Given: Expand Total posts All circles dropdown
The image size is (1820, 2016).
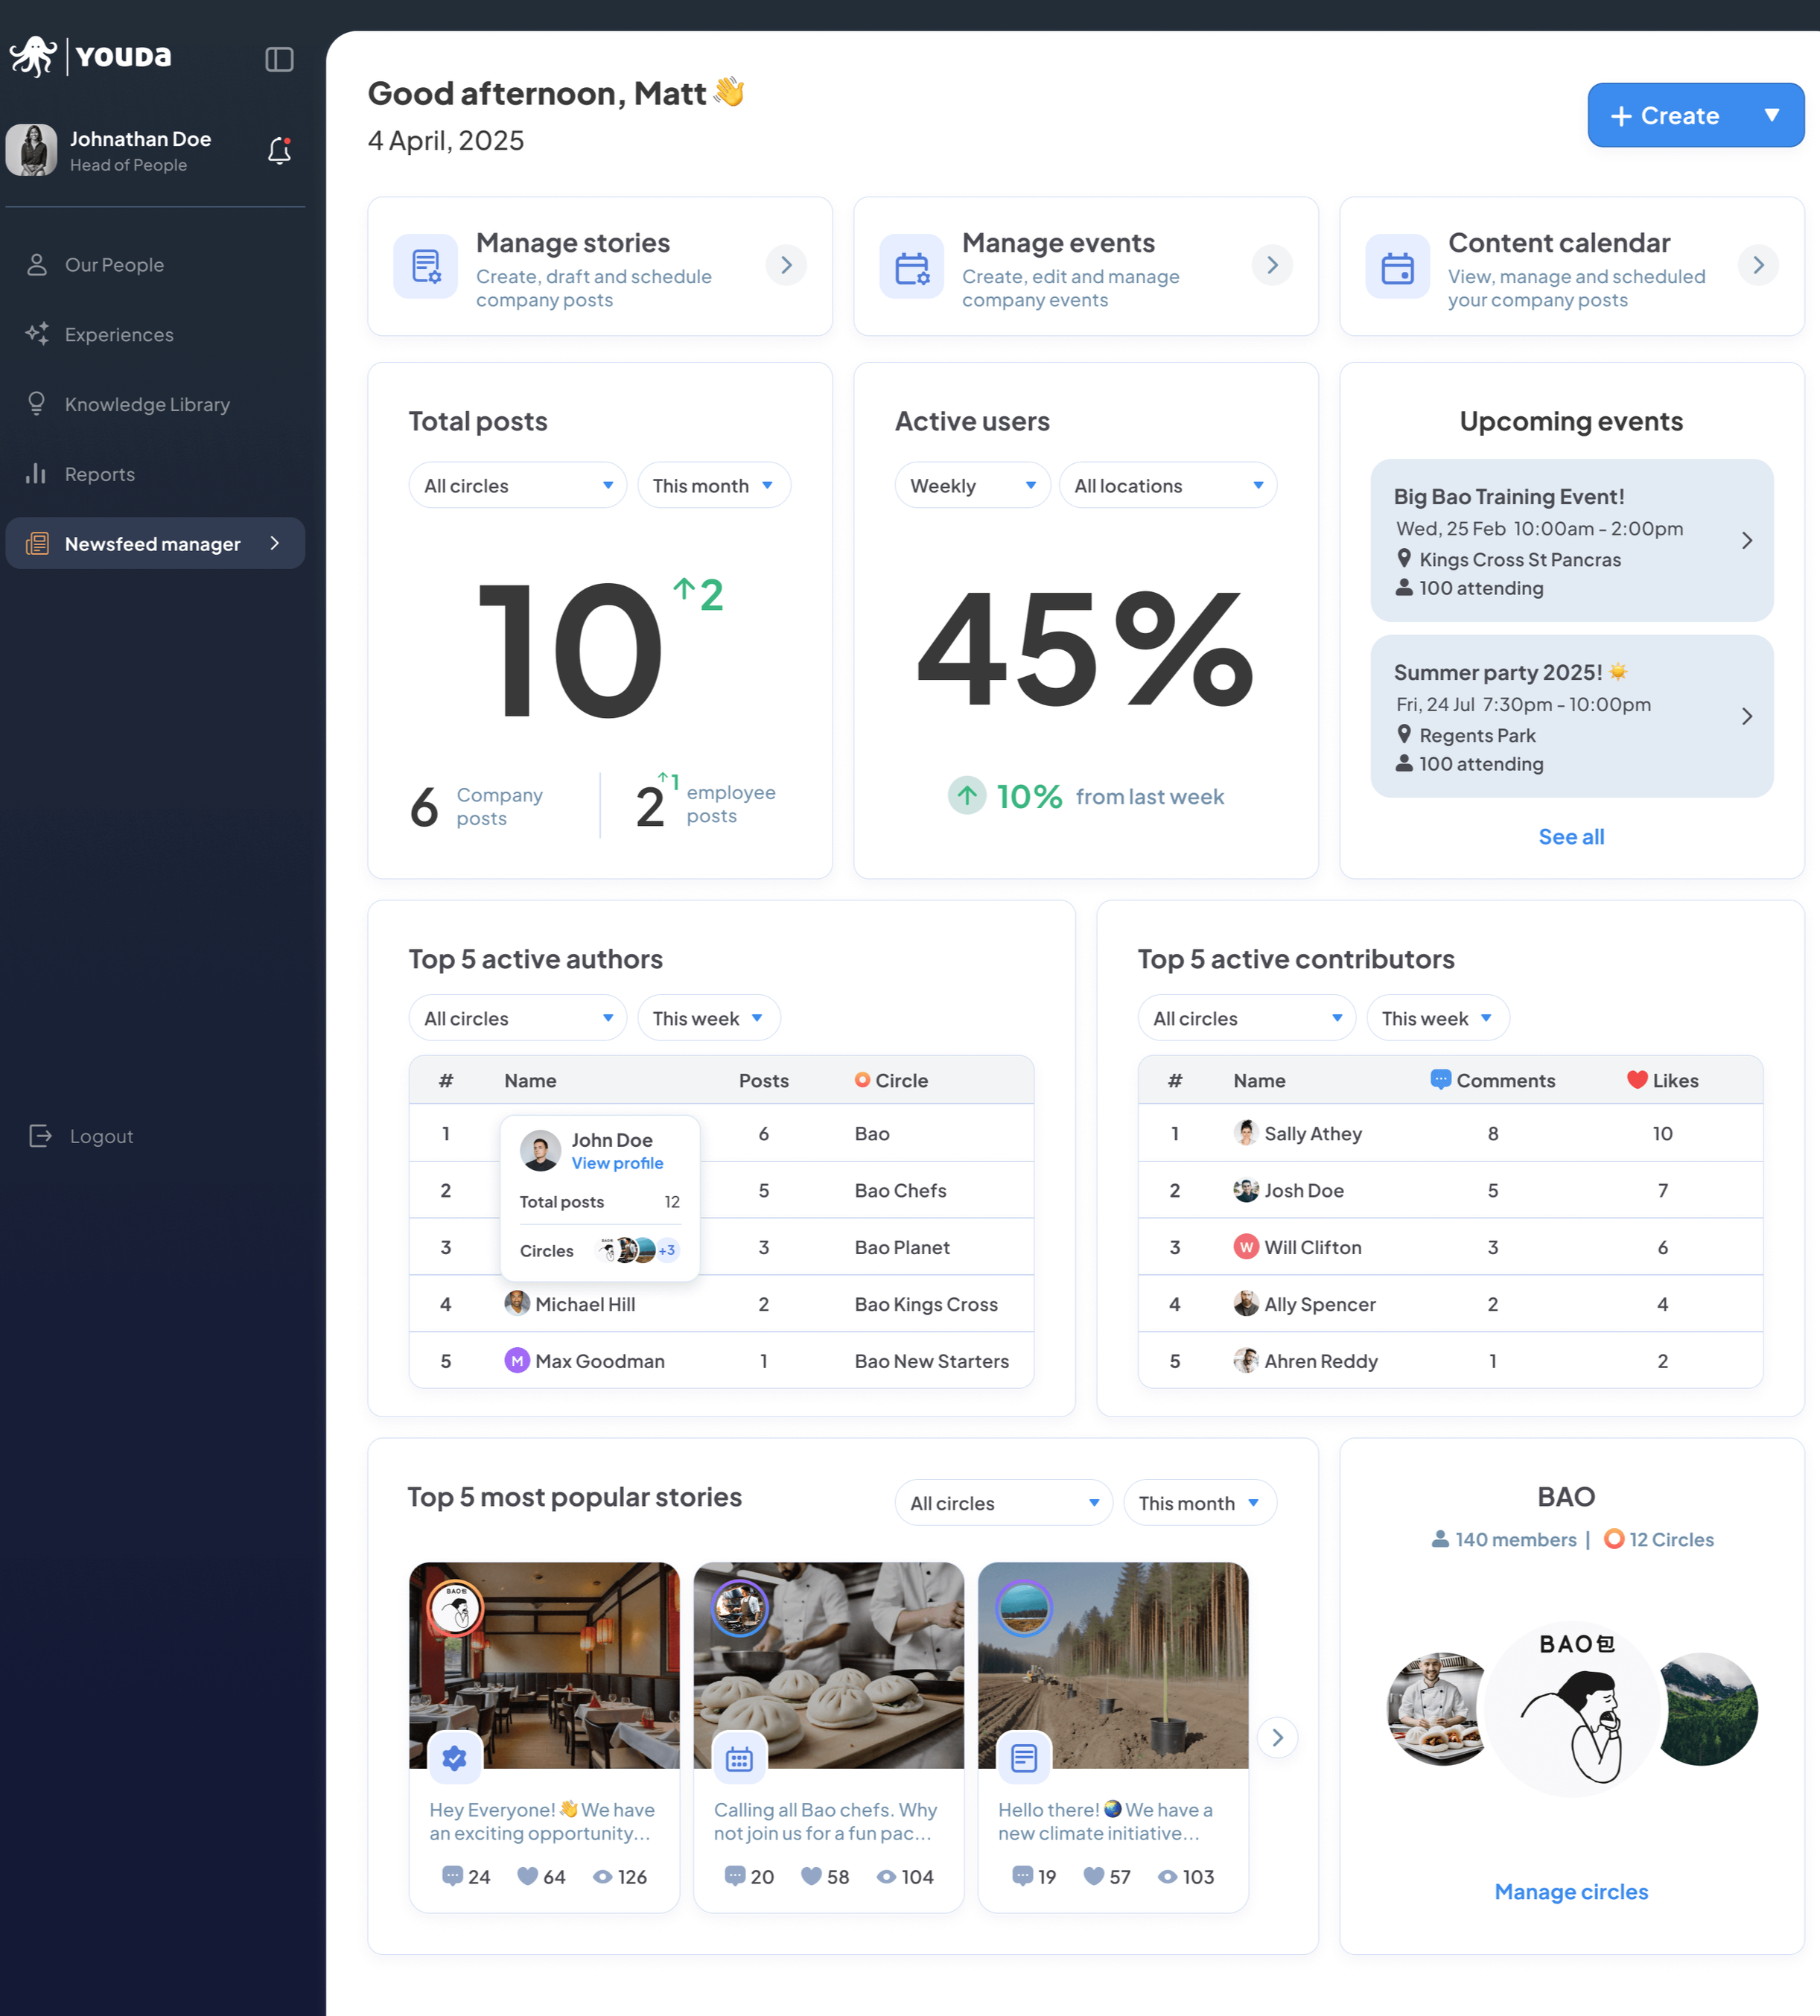Looking at the screenshot, I should click(x=517, y=485).
